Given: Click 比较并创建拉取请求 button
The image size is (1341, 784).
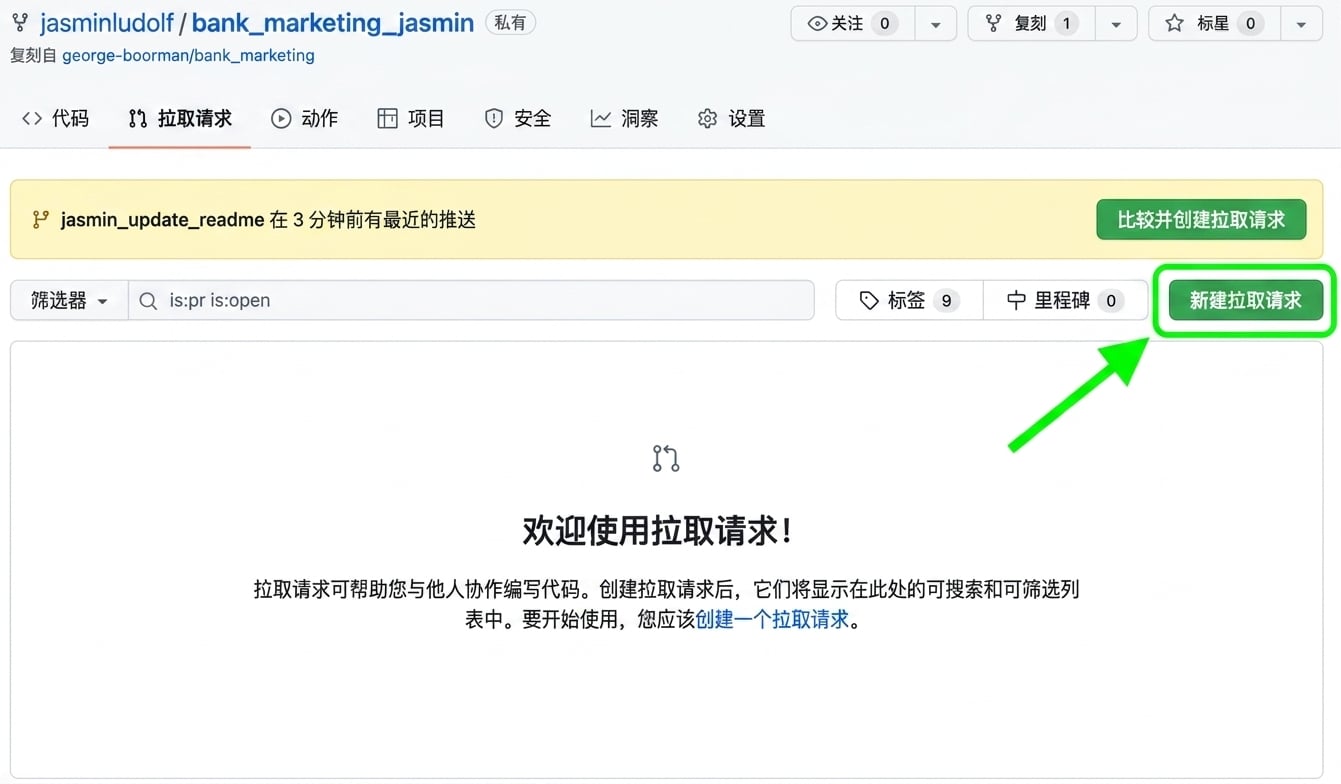Looking at the screenshot, I should [x=1201, y=219].
